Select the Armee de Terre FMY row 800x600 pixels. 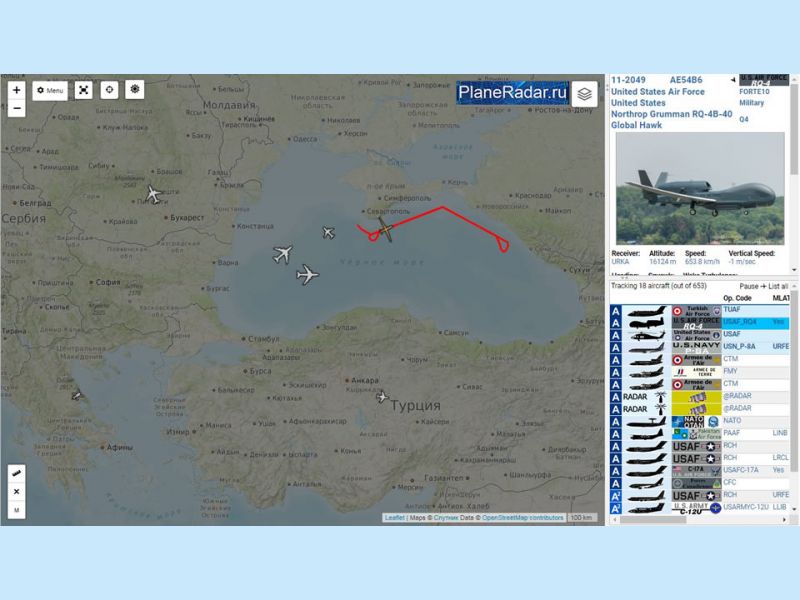click(699, 372)
